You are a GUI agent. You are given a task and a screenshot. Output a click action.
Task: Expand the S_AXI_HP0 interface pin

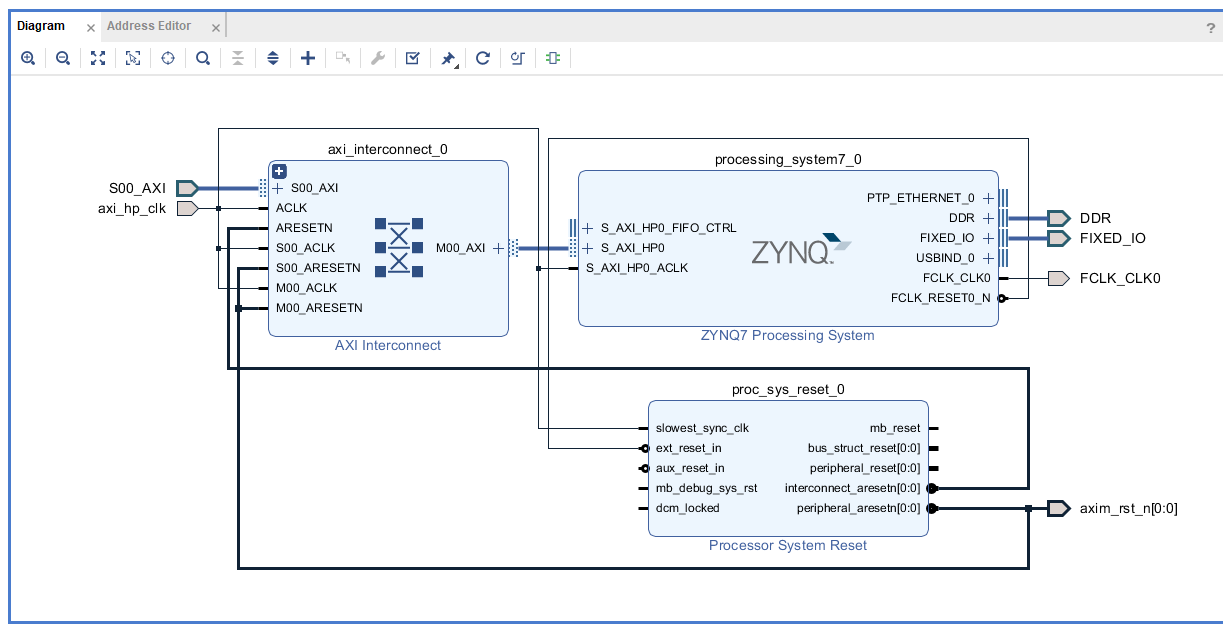coord(588,248)
